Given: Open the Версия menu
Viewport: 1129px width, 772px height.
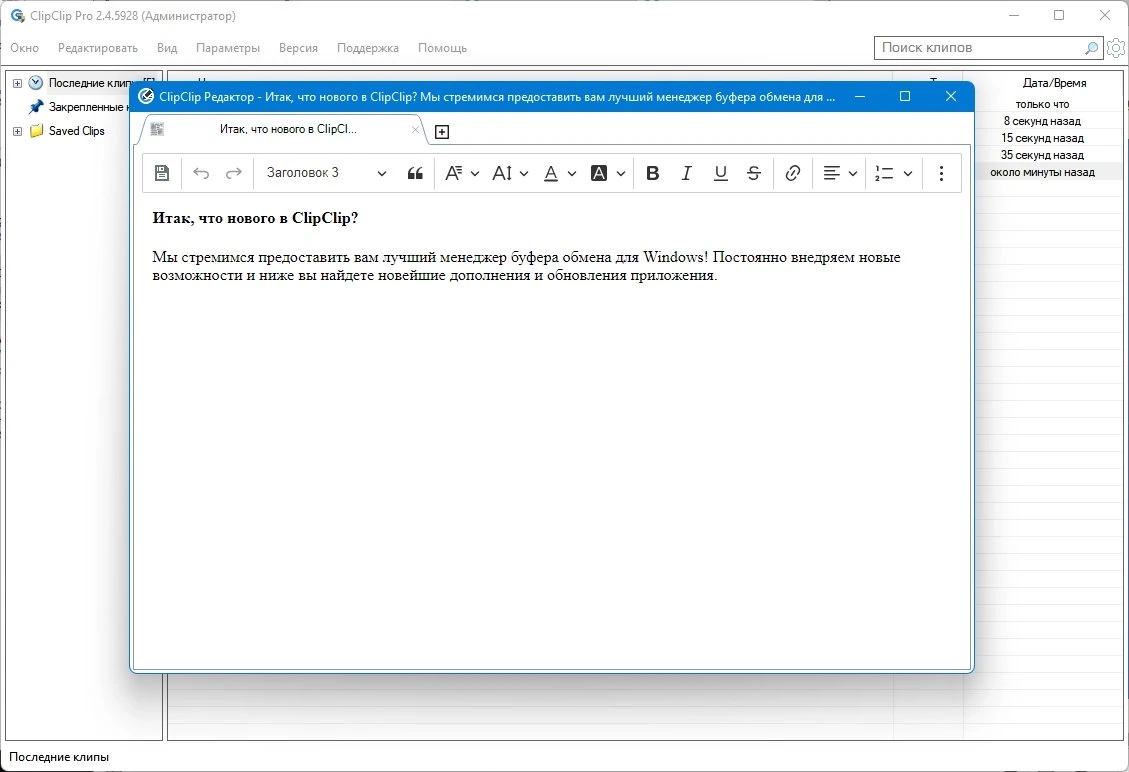Looking at the screenshot, I should pyautogui.click(x=298, y=48).
